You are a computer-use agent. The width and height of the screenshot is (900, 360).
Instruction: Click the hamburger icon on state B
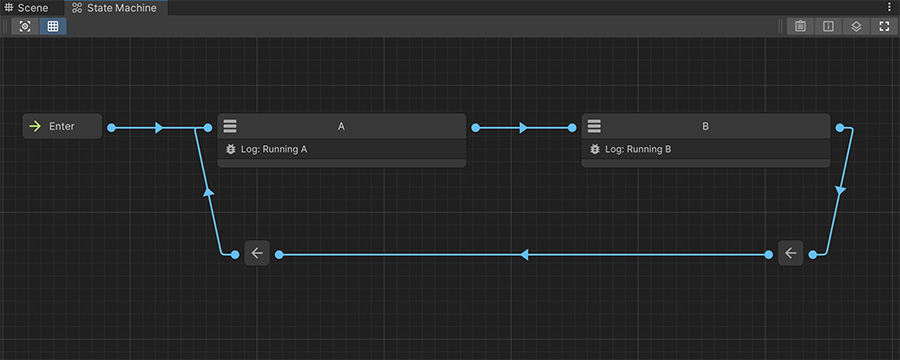[x=595, y=126]
